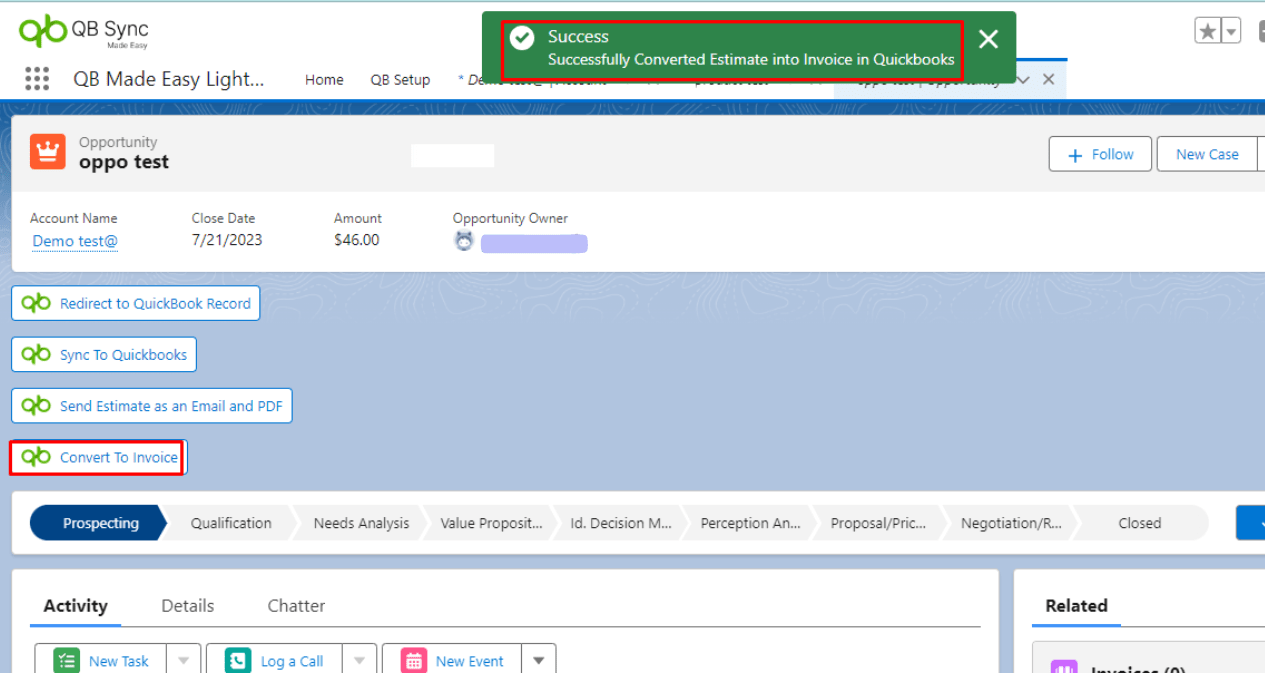Select the Qualification stage
This screenshot has width=1265, height=673.
(x=231, y=523)
